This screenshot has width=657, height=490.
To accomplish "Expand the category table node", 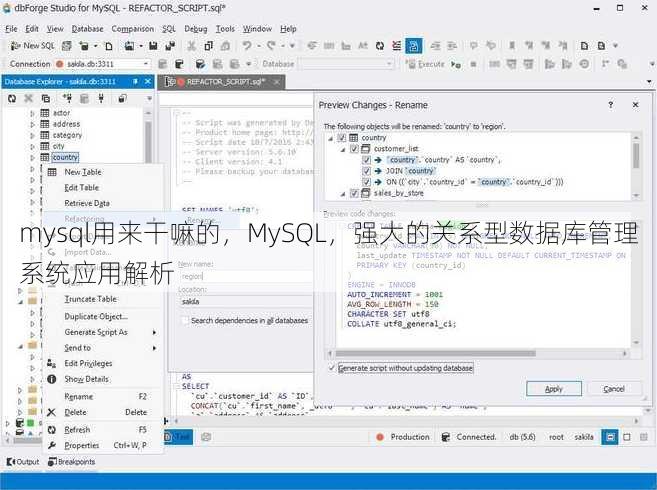I will (32, 135).
